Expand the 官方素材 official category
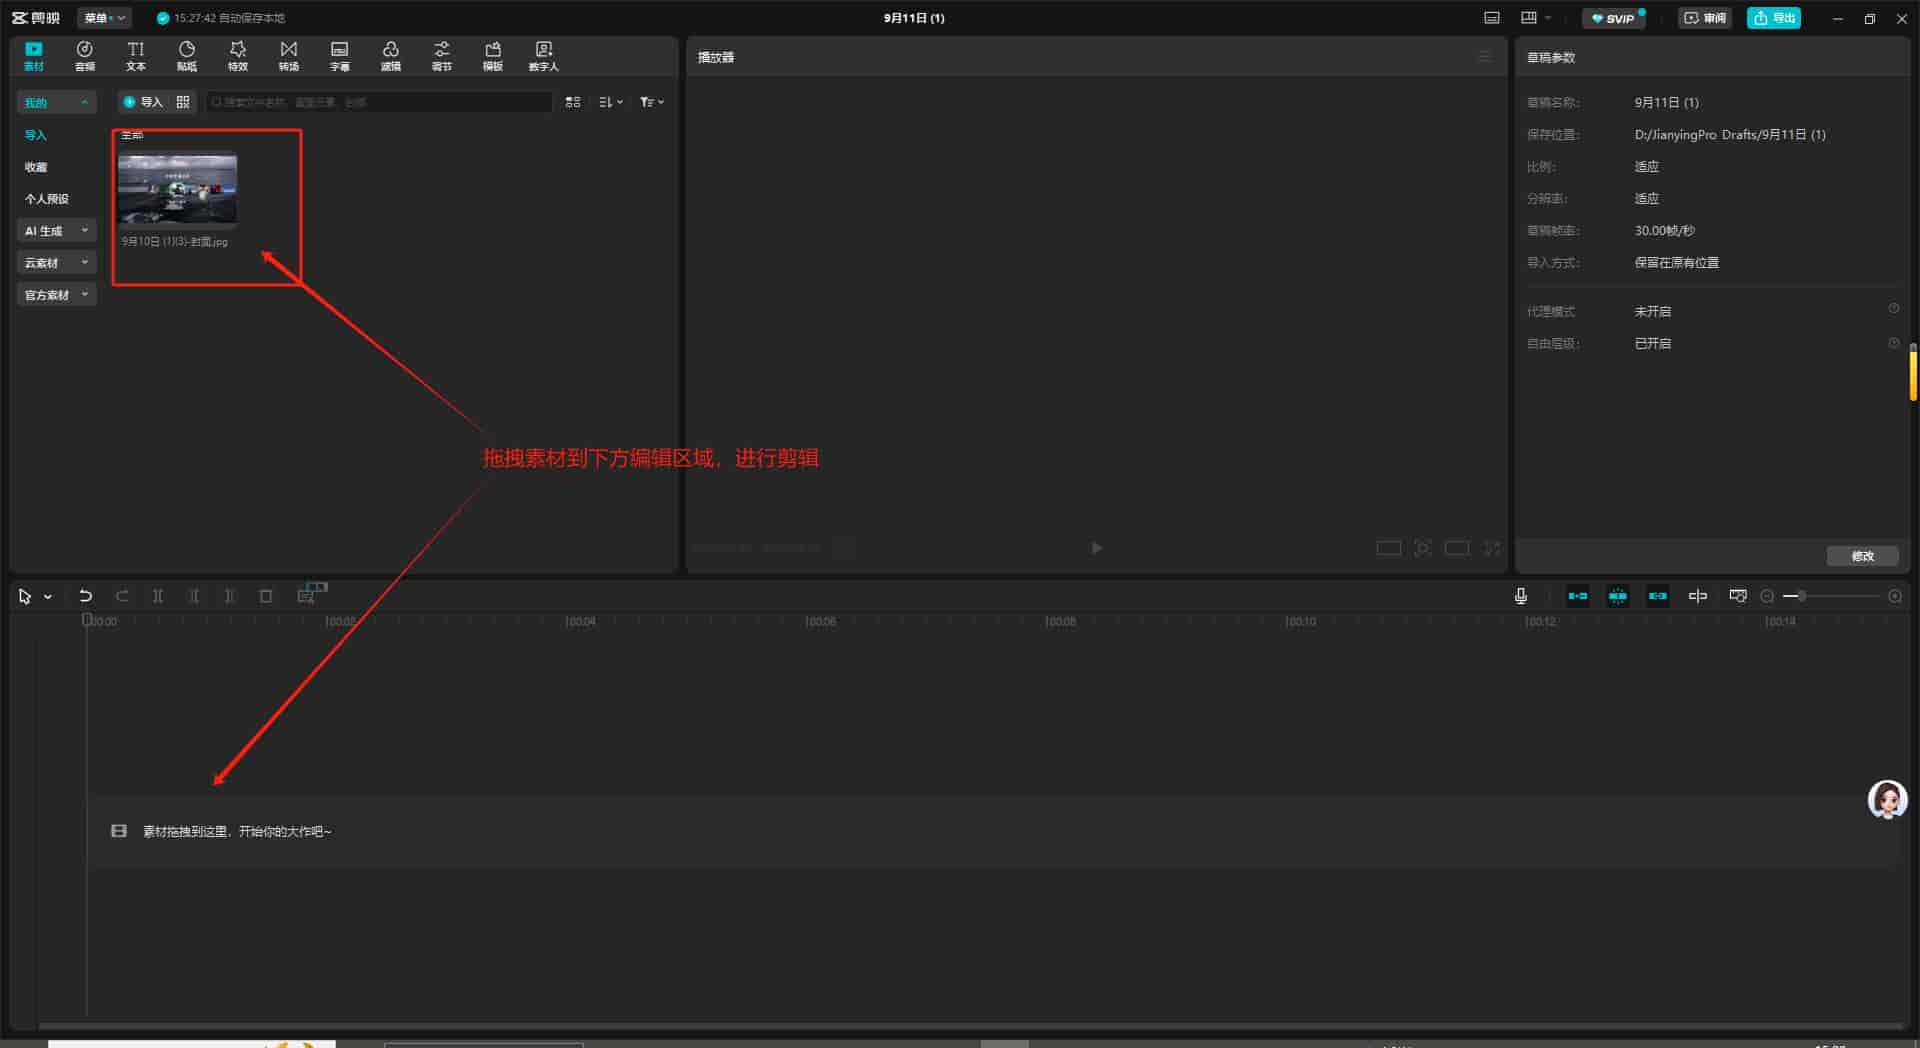 [57, 295]
